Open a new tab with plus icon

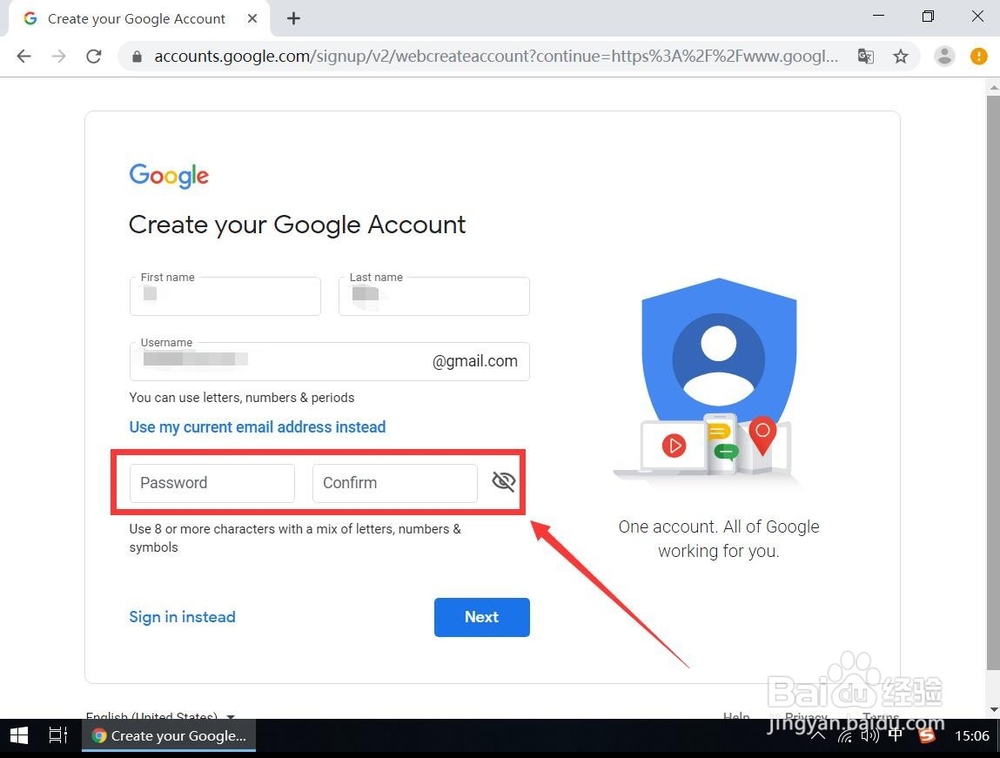(x=293, y=18)
